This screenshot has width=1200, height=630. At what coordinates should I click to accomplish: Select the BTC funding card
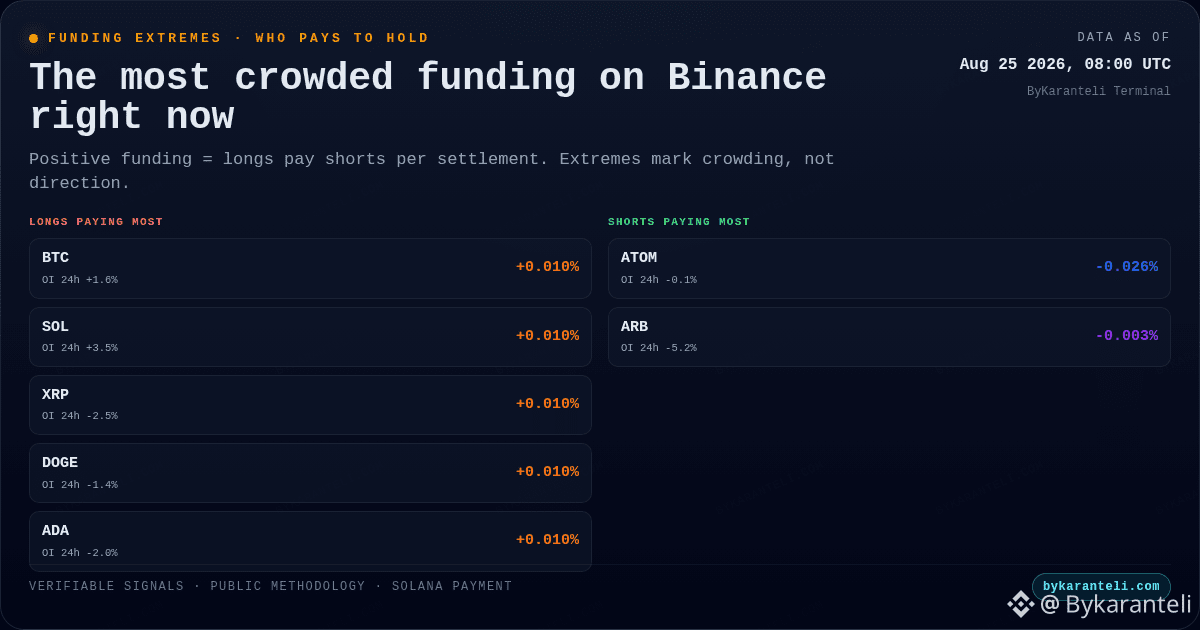click(x=310, y=268)
